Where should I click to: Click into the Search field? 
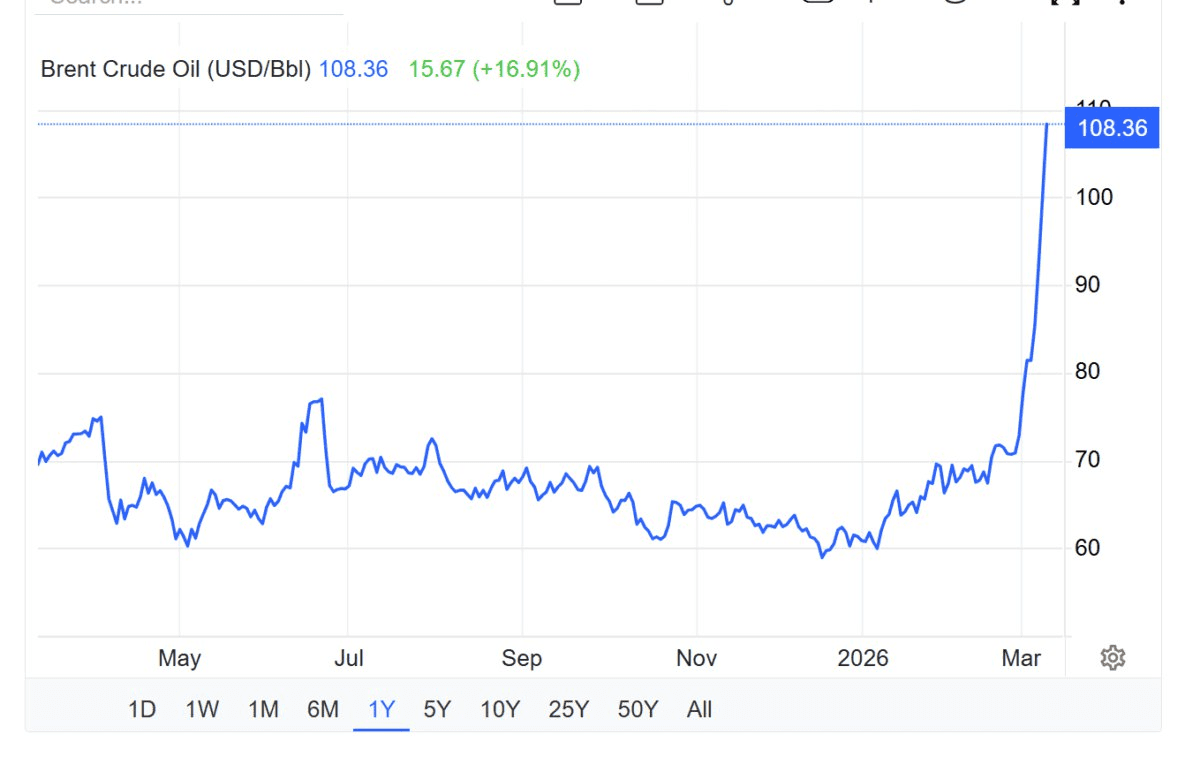[180, 4]
